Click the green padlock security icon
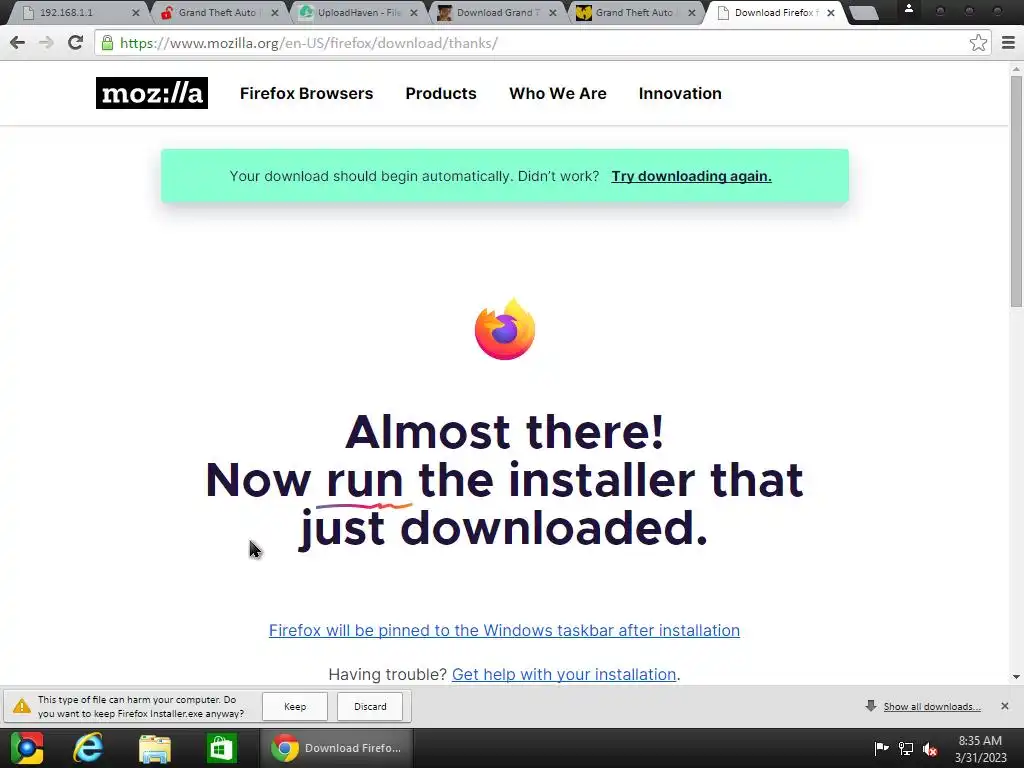 107,43
